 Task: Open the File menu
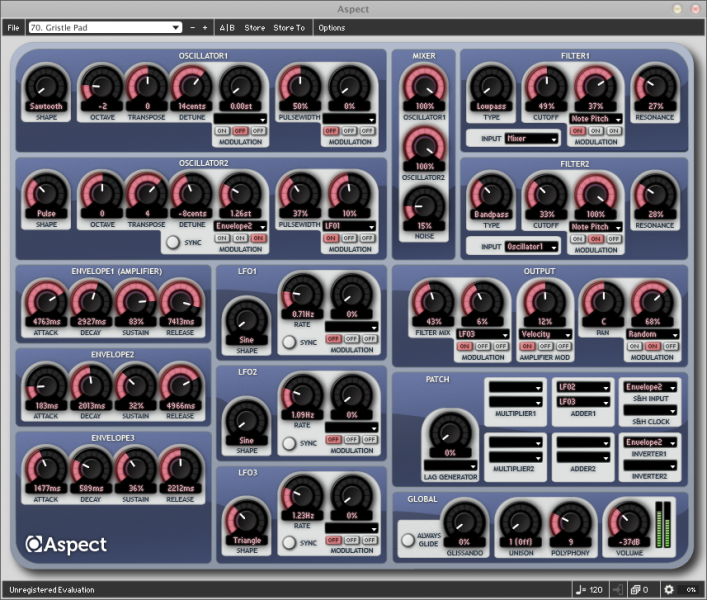pos(13,28)
